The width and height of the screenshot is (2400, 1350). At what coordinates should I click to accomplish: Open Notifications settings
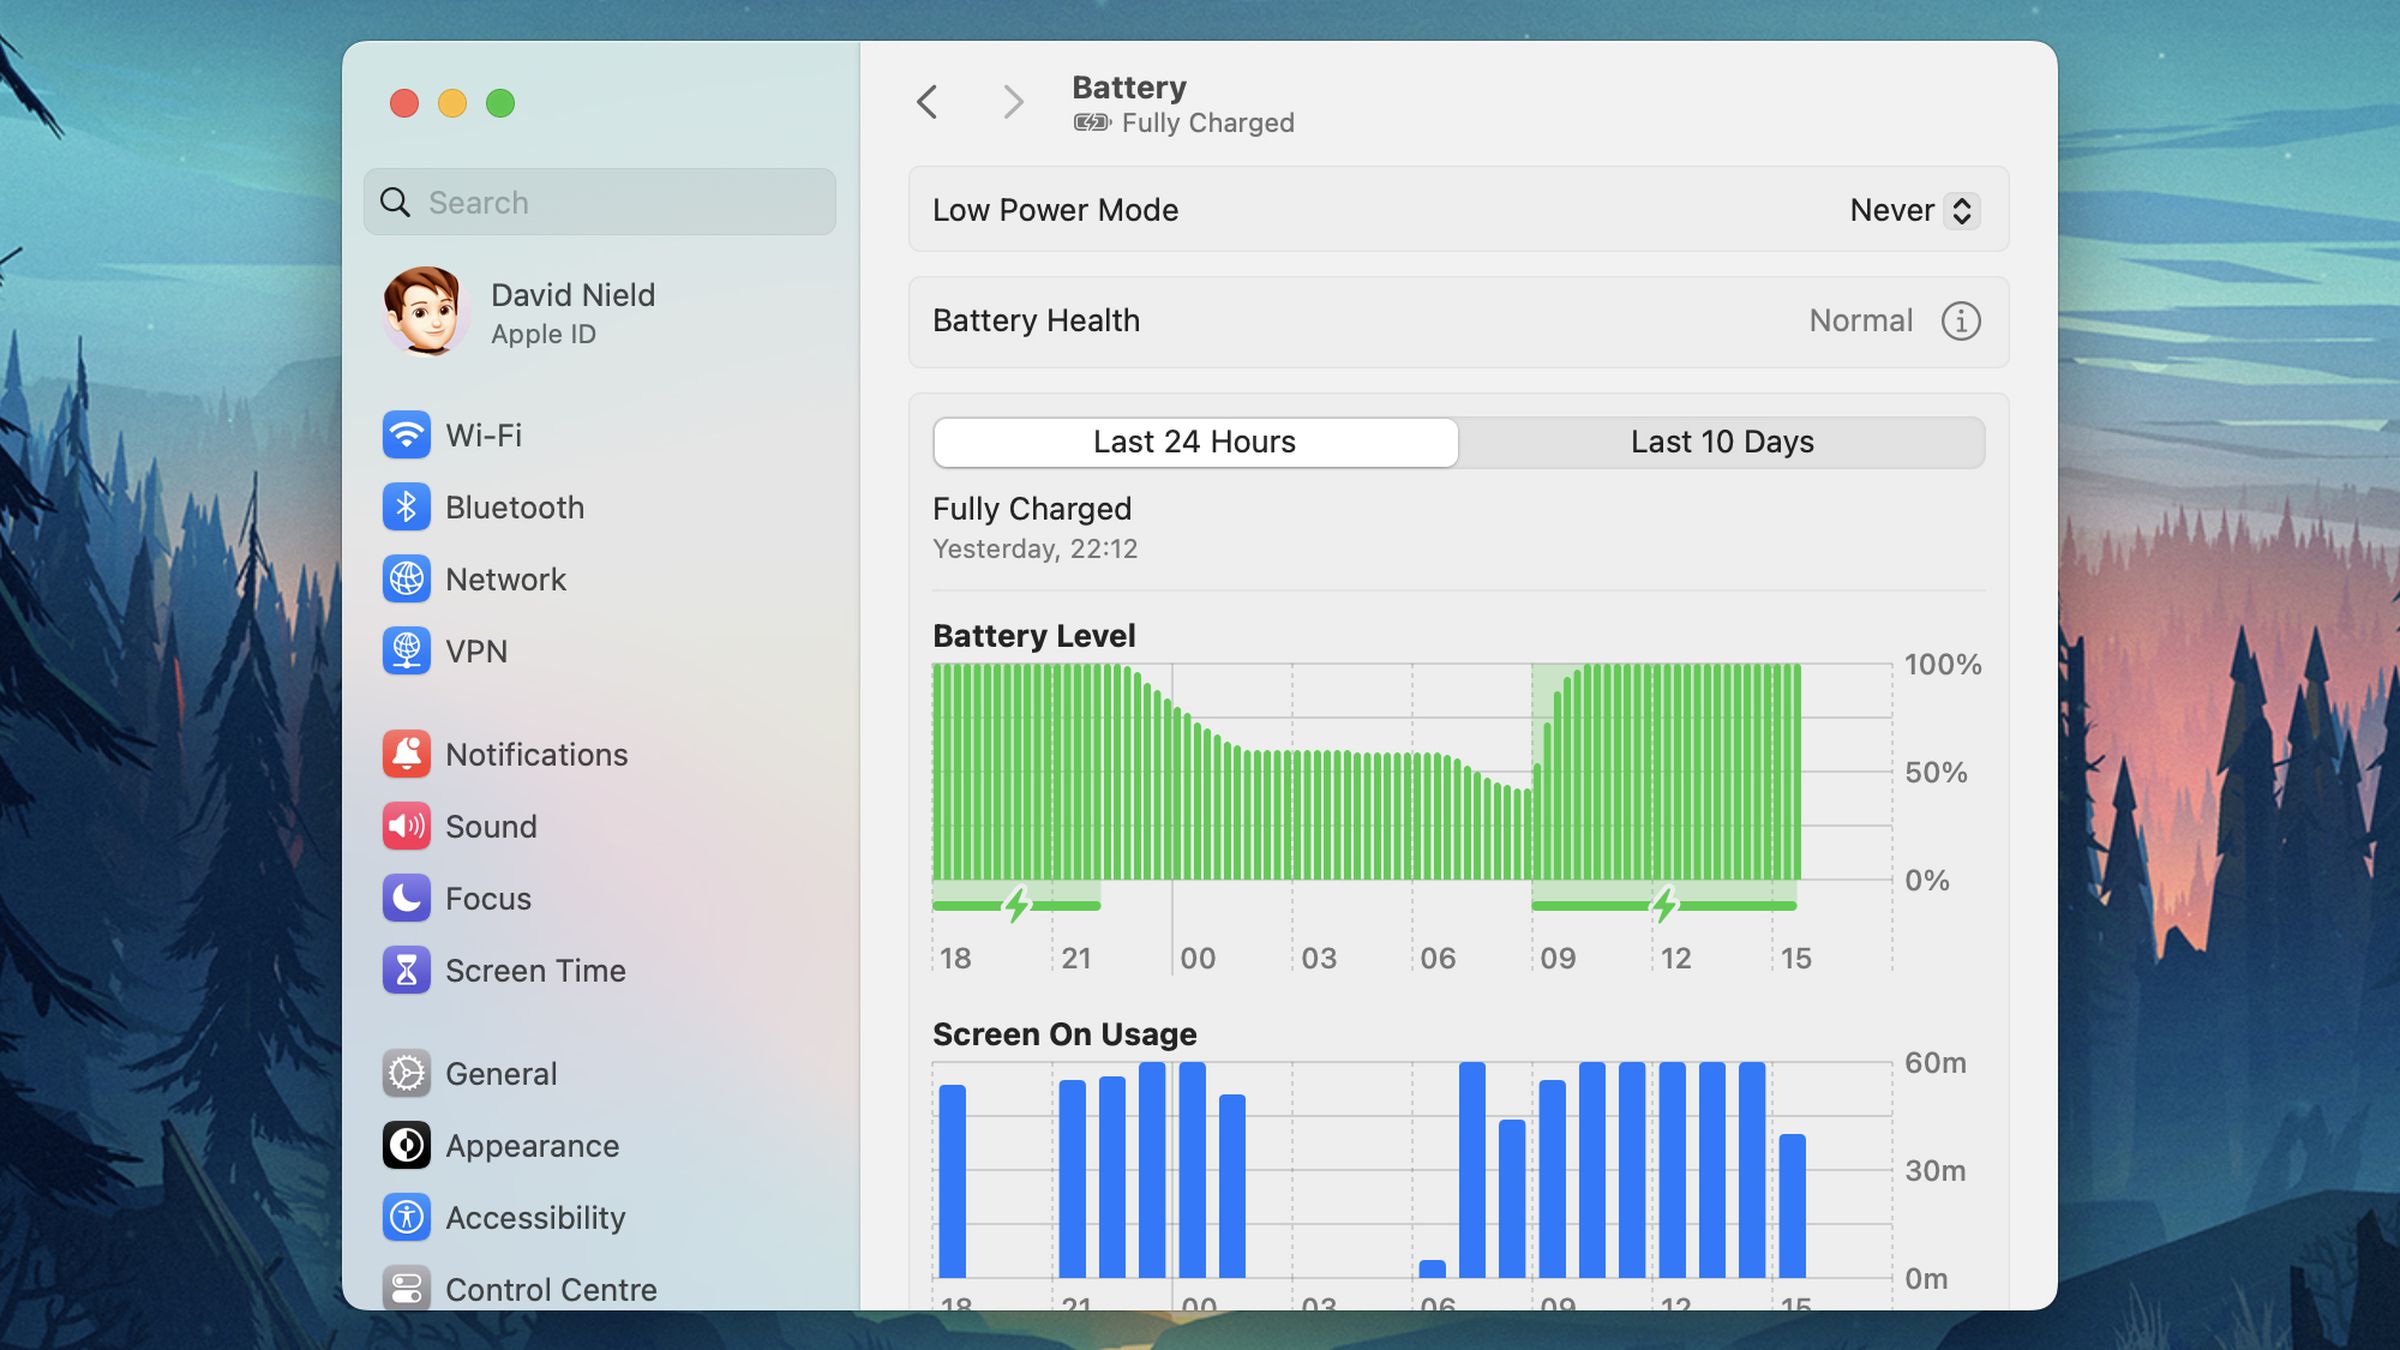coord(537,754)
